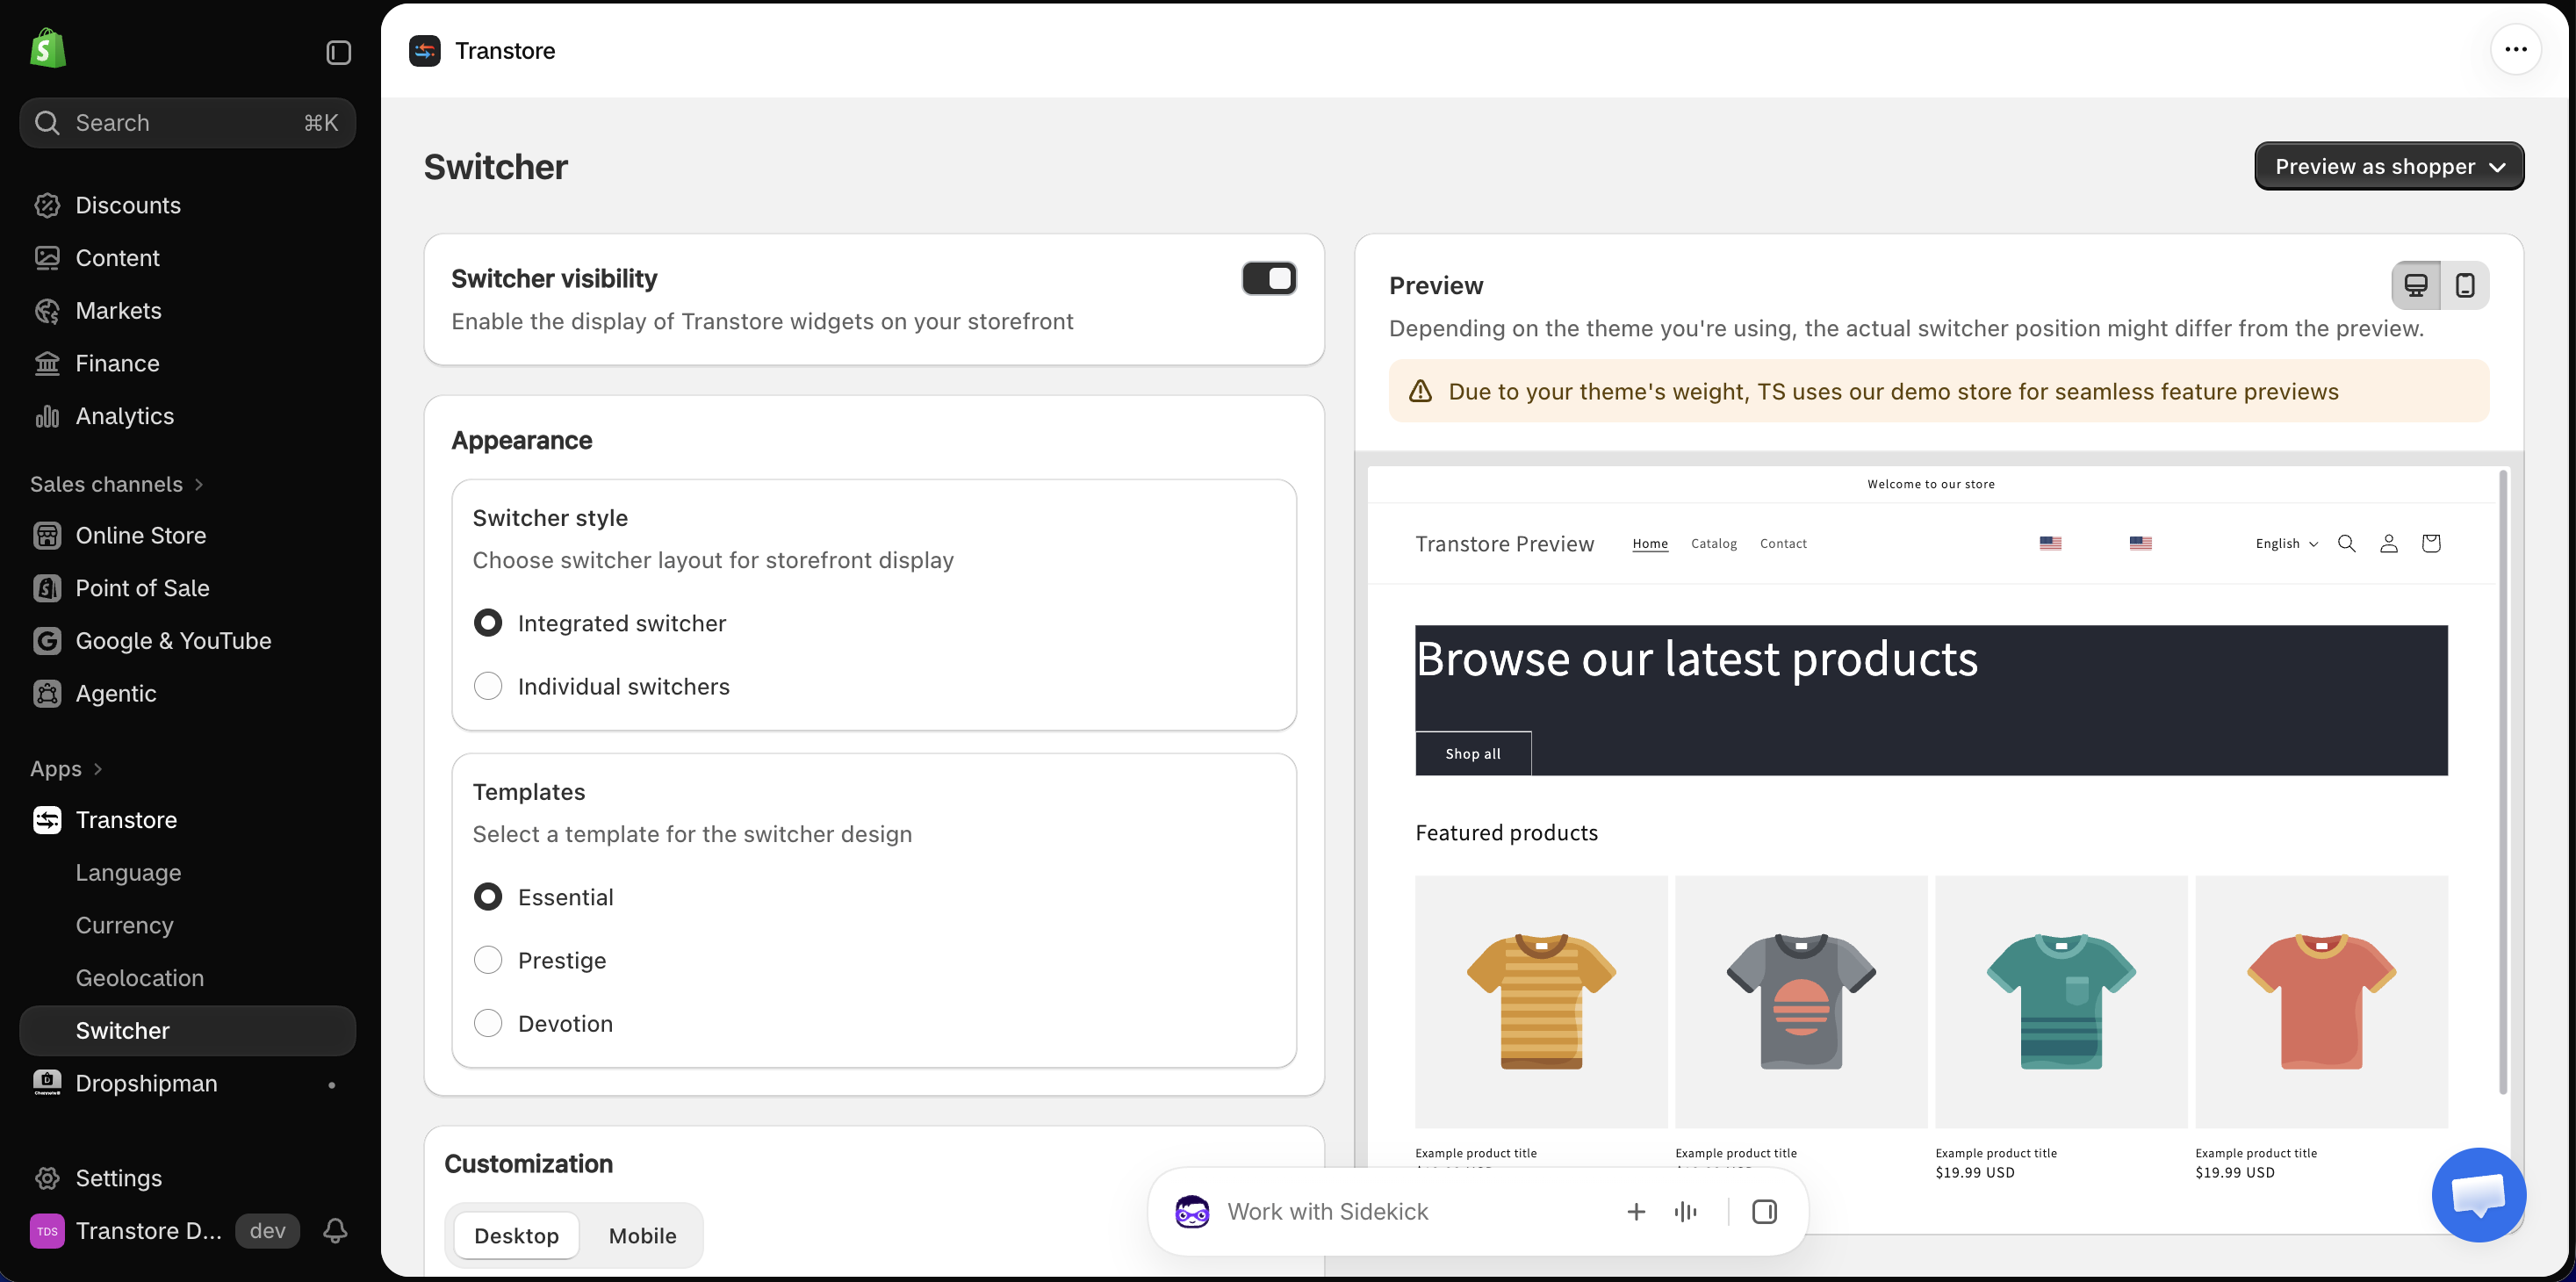This screenshot has width=2576, height=1282.
Task: Collapse the sidebar with panel icon
Action: pyautogui.click(x=338, y=52)
